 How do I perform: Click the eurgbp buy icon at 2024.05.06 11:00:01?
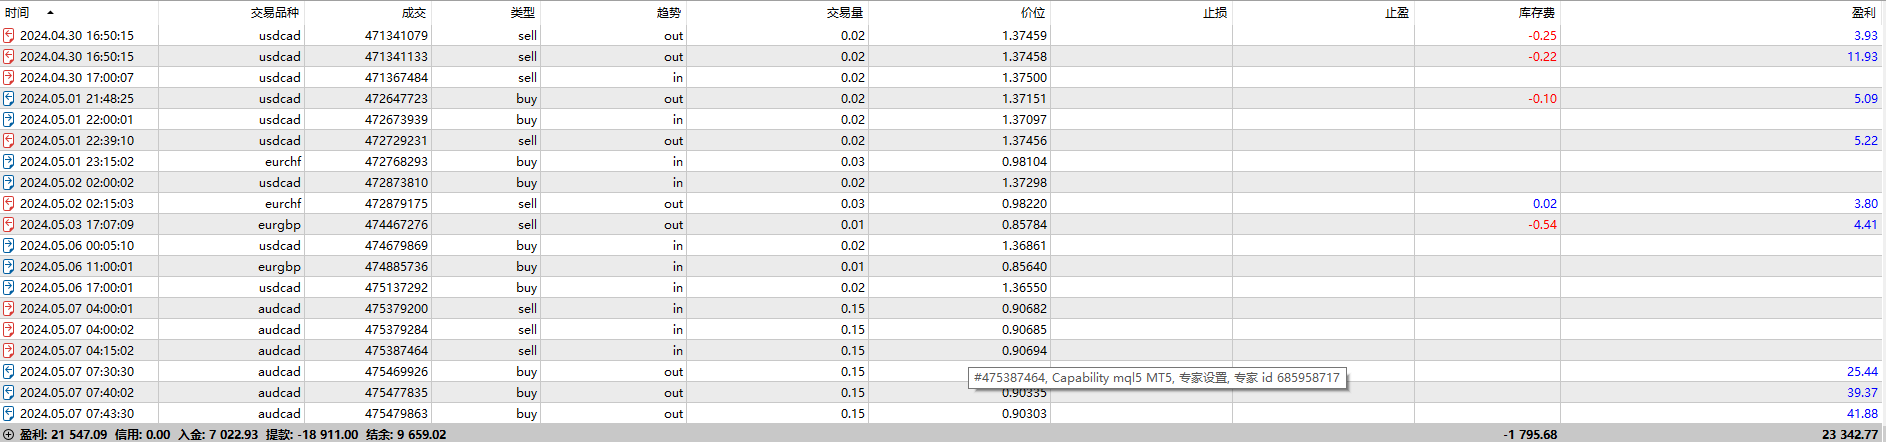9,266
